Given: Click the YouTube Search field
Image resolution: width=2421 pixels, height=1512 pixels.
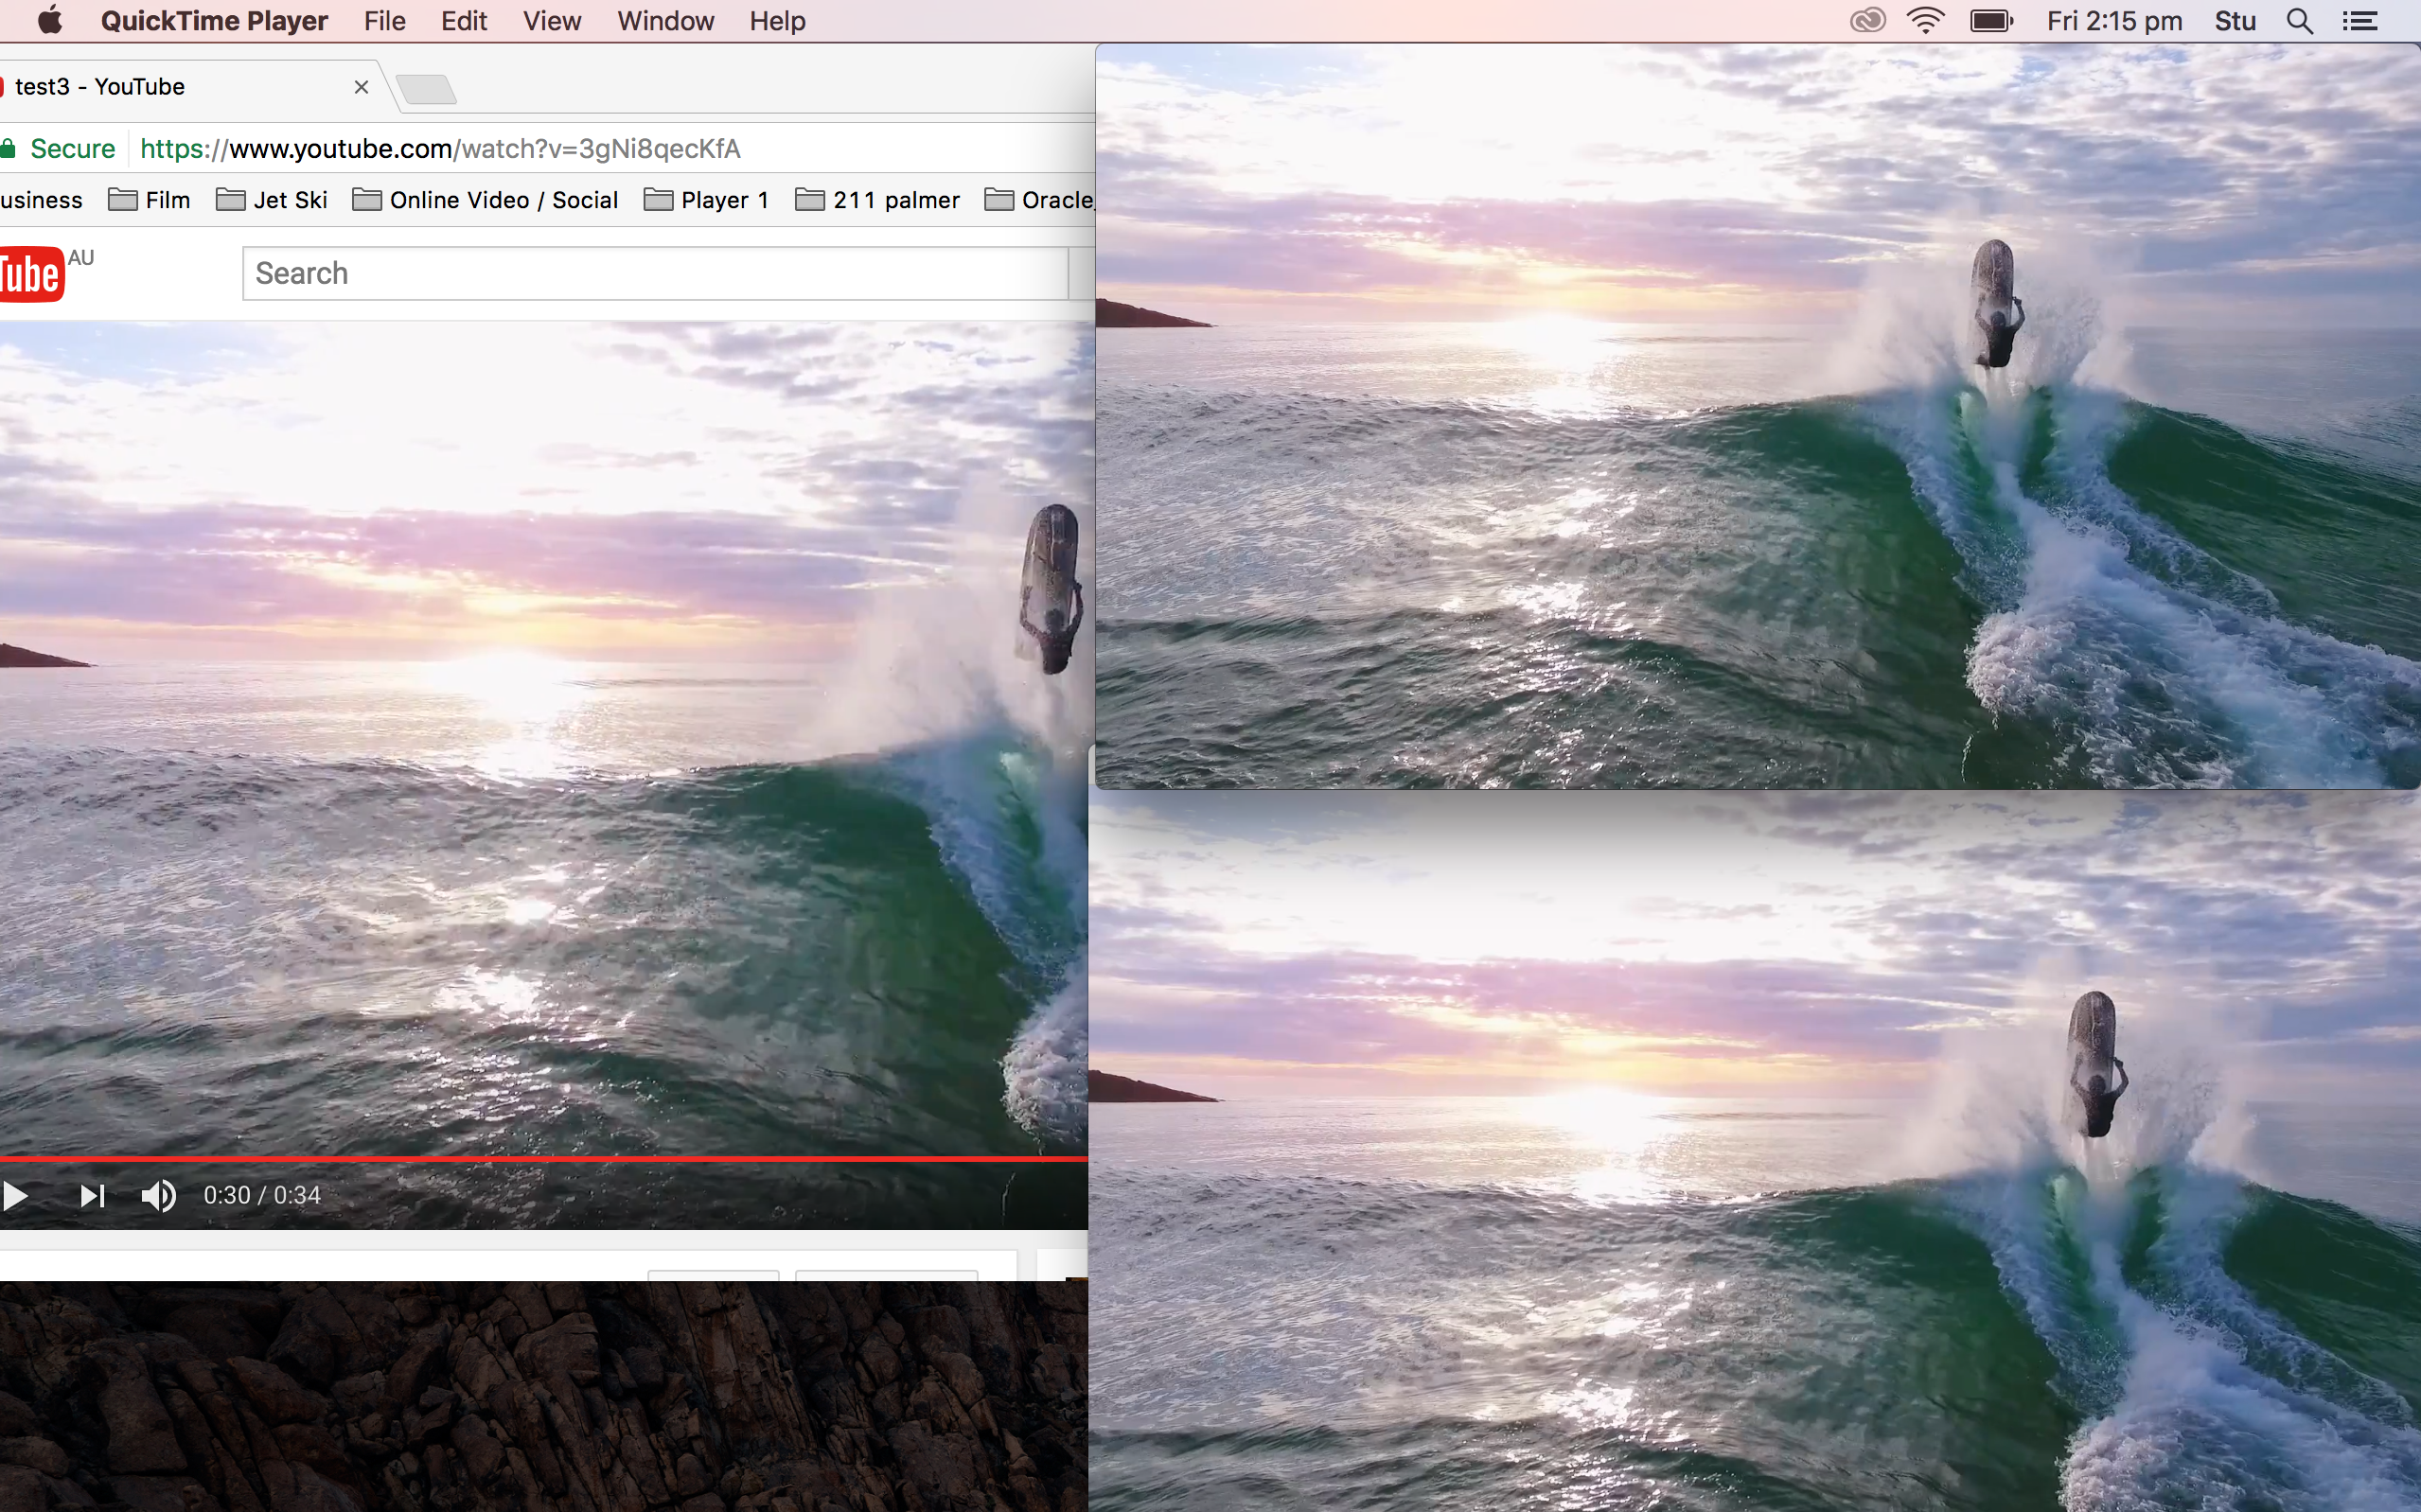Looking at the screenshot, I should [x=655, y=273].
